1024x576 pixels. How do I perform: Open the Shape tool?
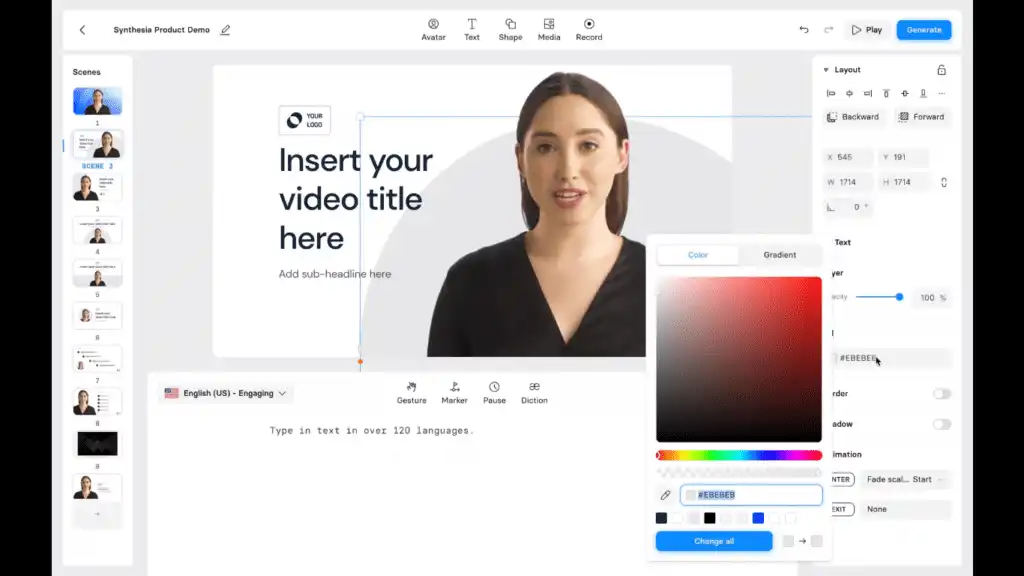(510, 30)
